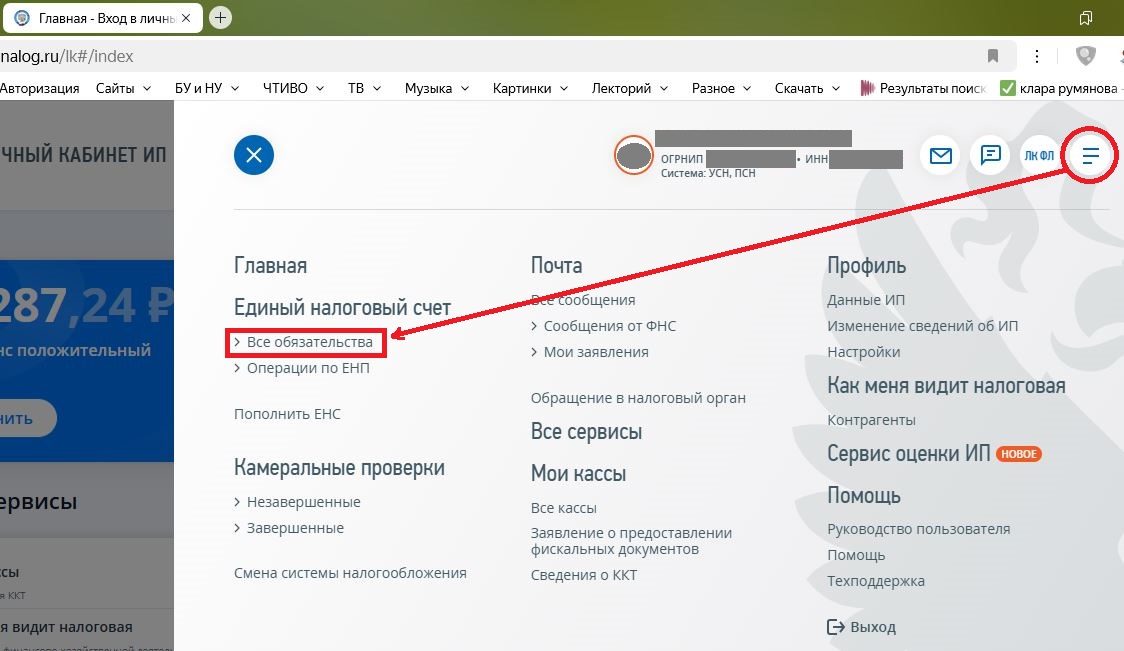Viewport: 1124px width, 651px height.
Task: Open Руководство пользователя link
Action: pos(919,529)
